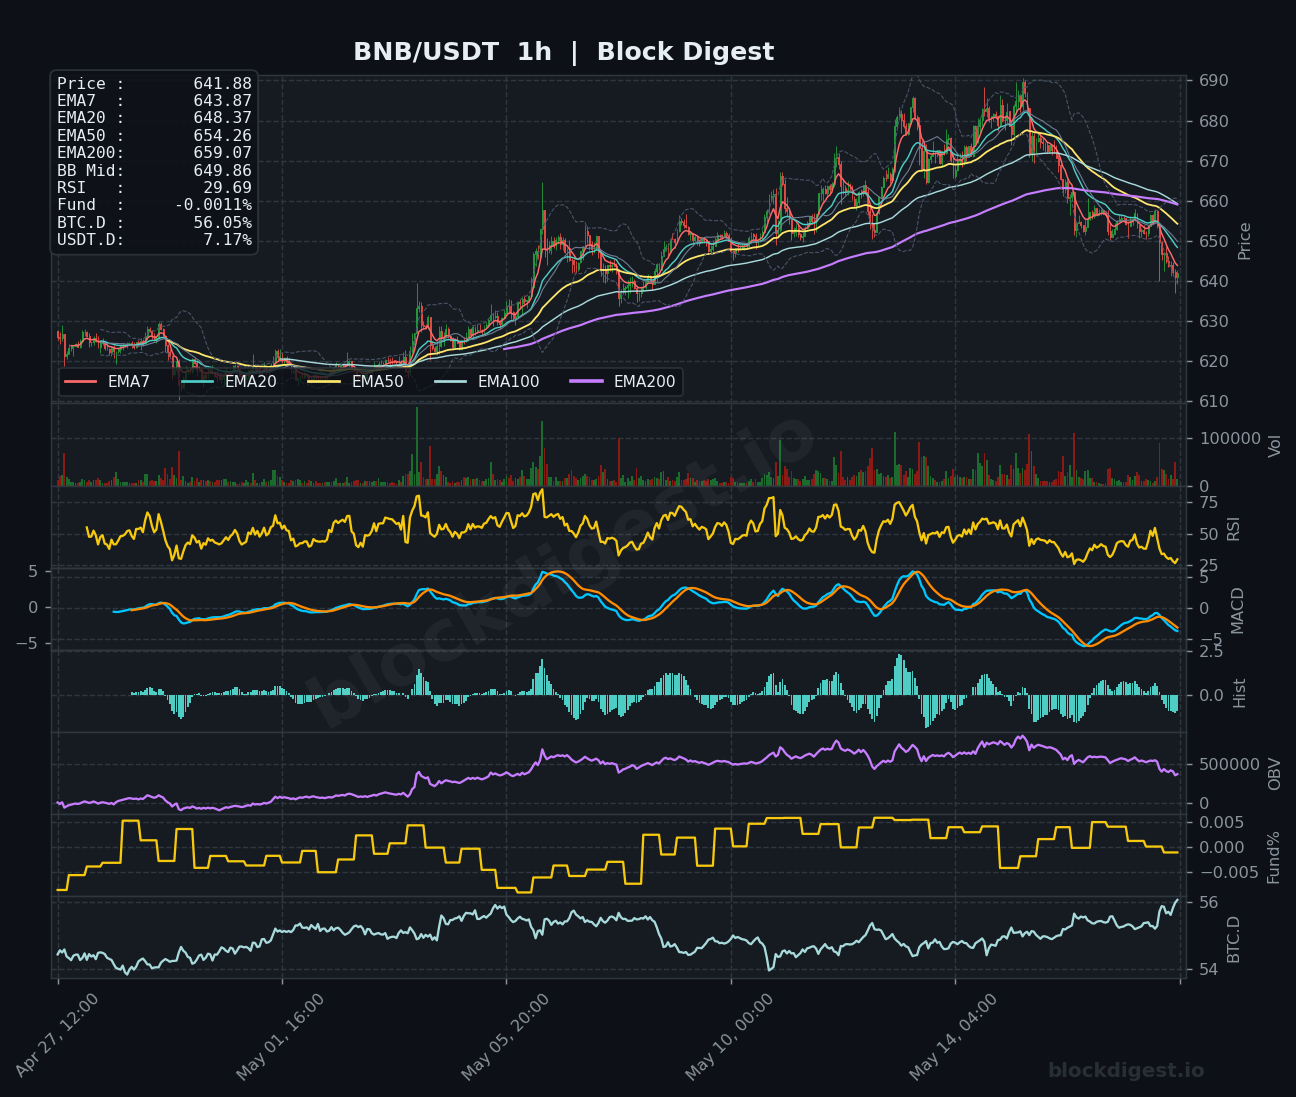
Task: Click the May 01, 16:00 date label
Action: click(281, 1036)
